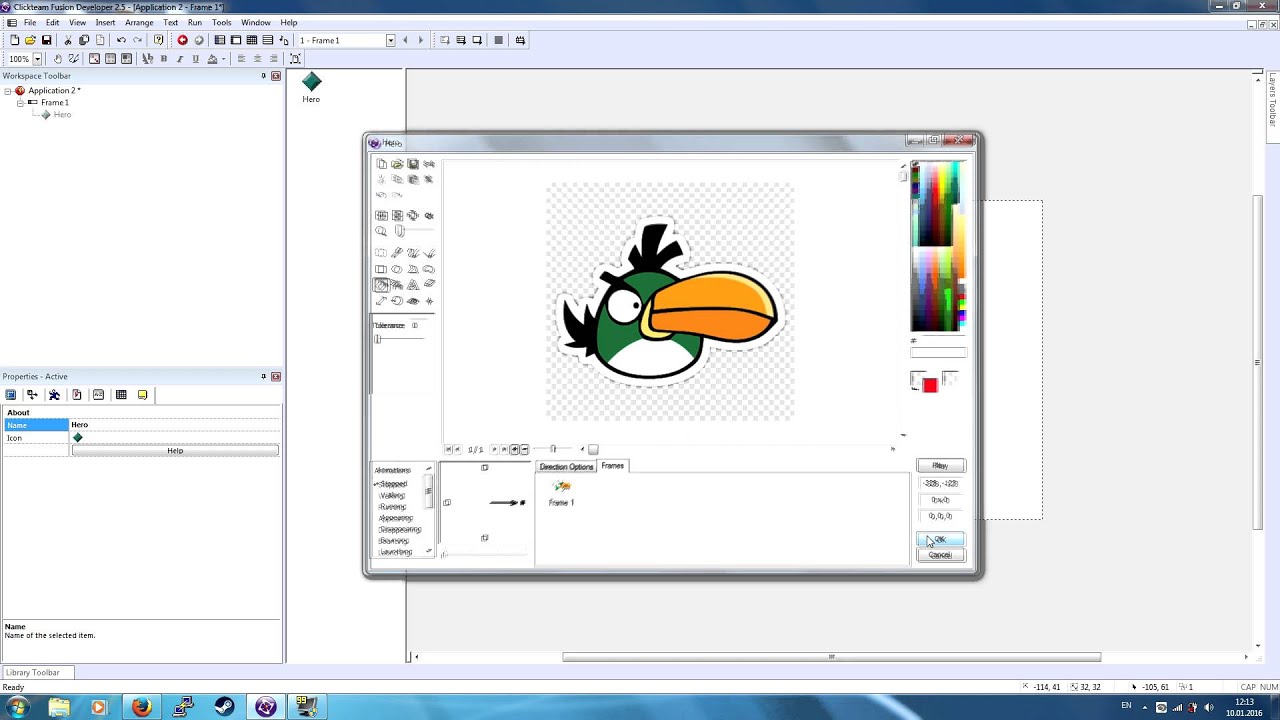Select the Running animation in the list
Image resolution: width=1280 pixels, height=720 pixels.
tap(392, 507)
